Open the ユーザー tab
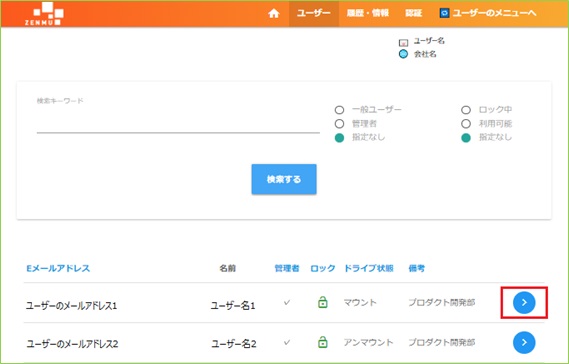 314,13
